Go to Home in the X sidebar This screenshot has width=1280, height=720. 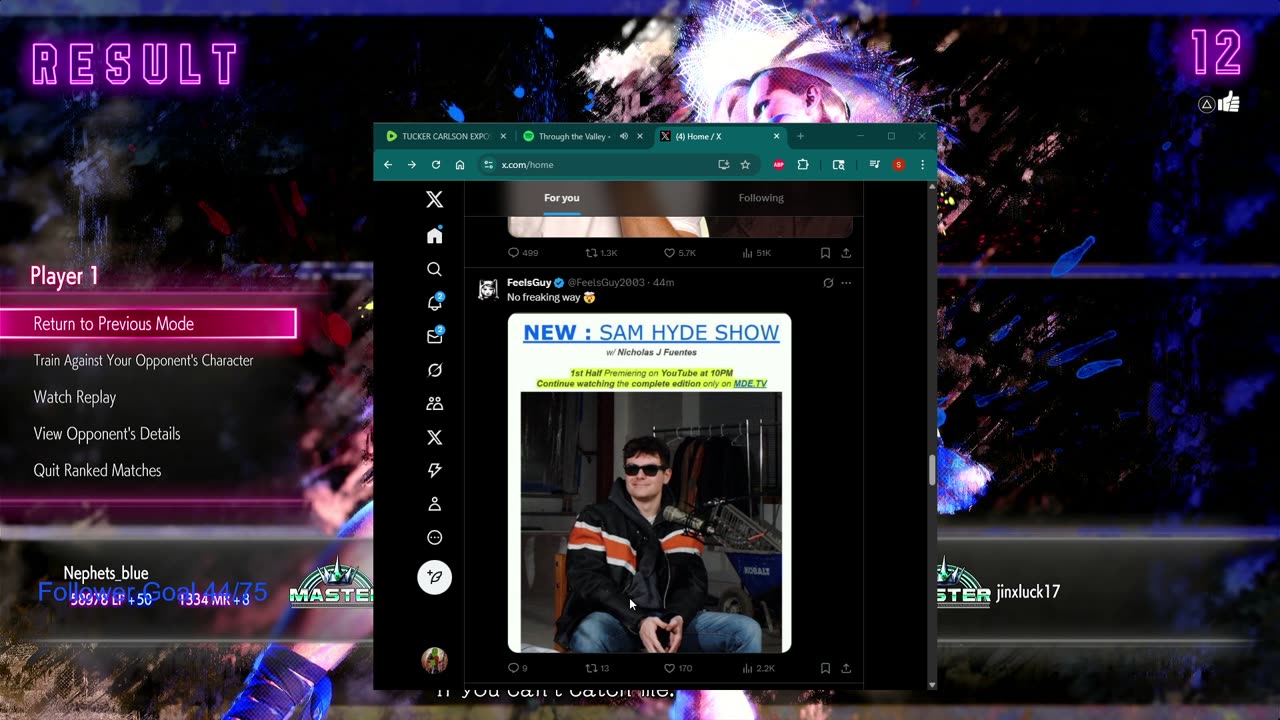(434, 235)
